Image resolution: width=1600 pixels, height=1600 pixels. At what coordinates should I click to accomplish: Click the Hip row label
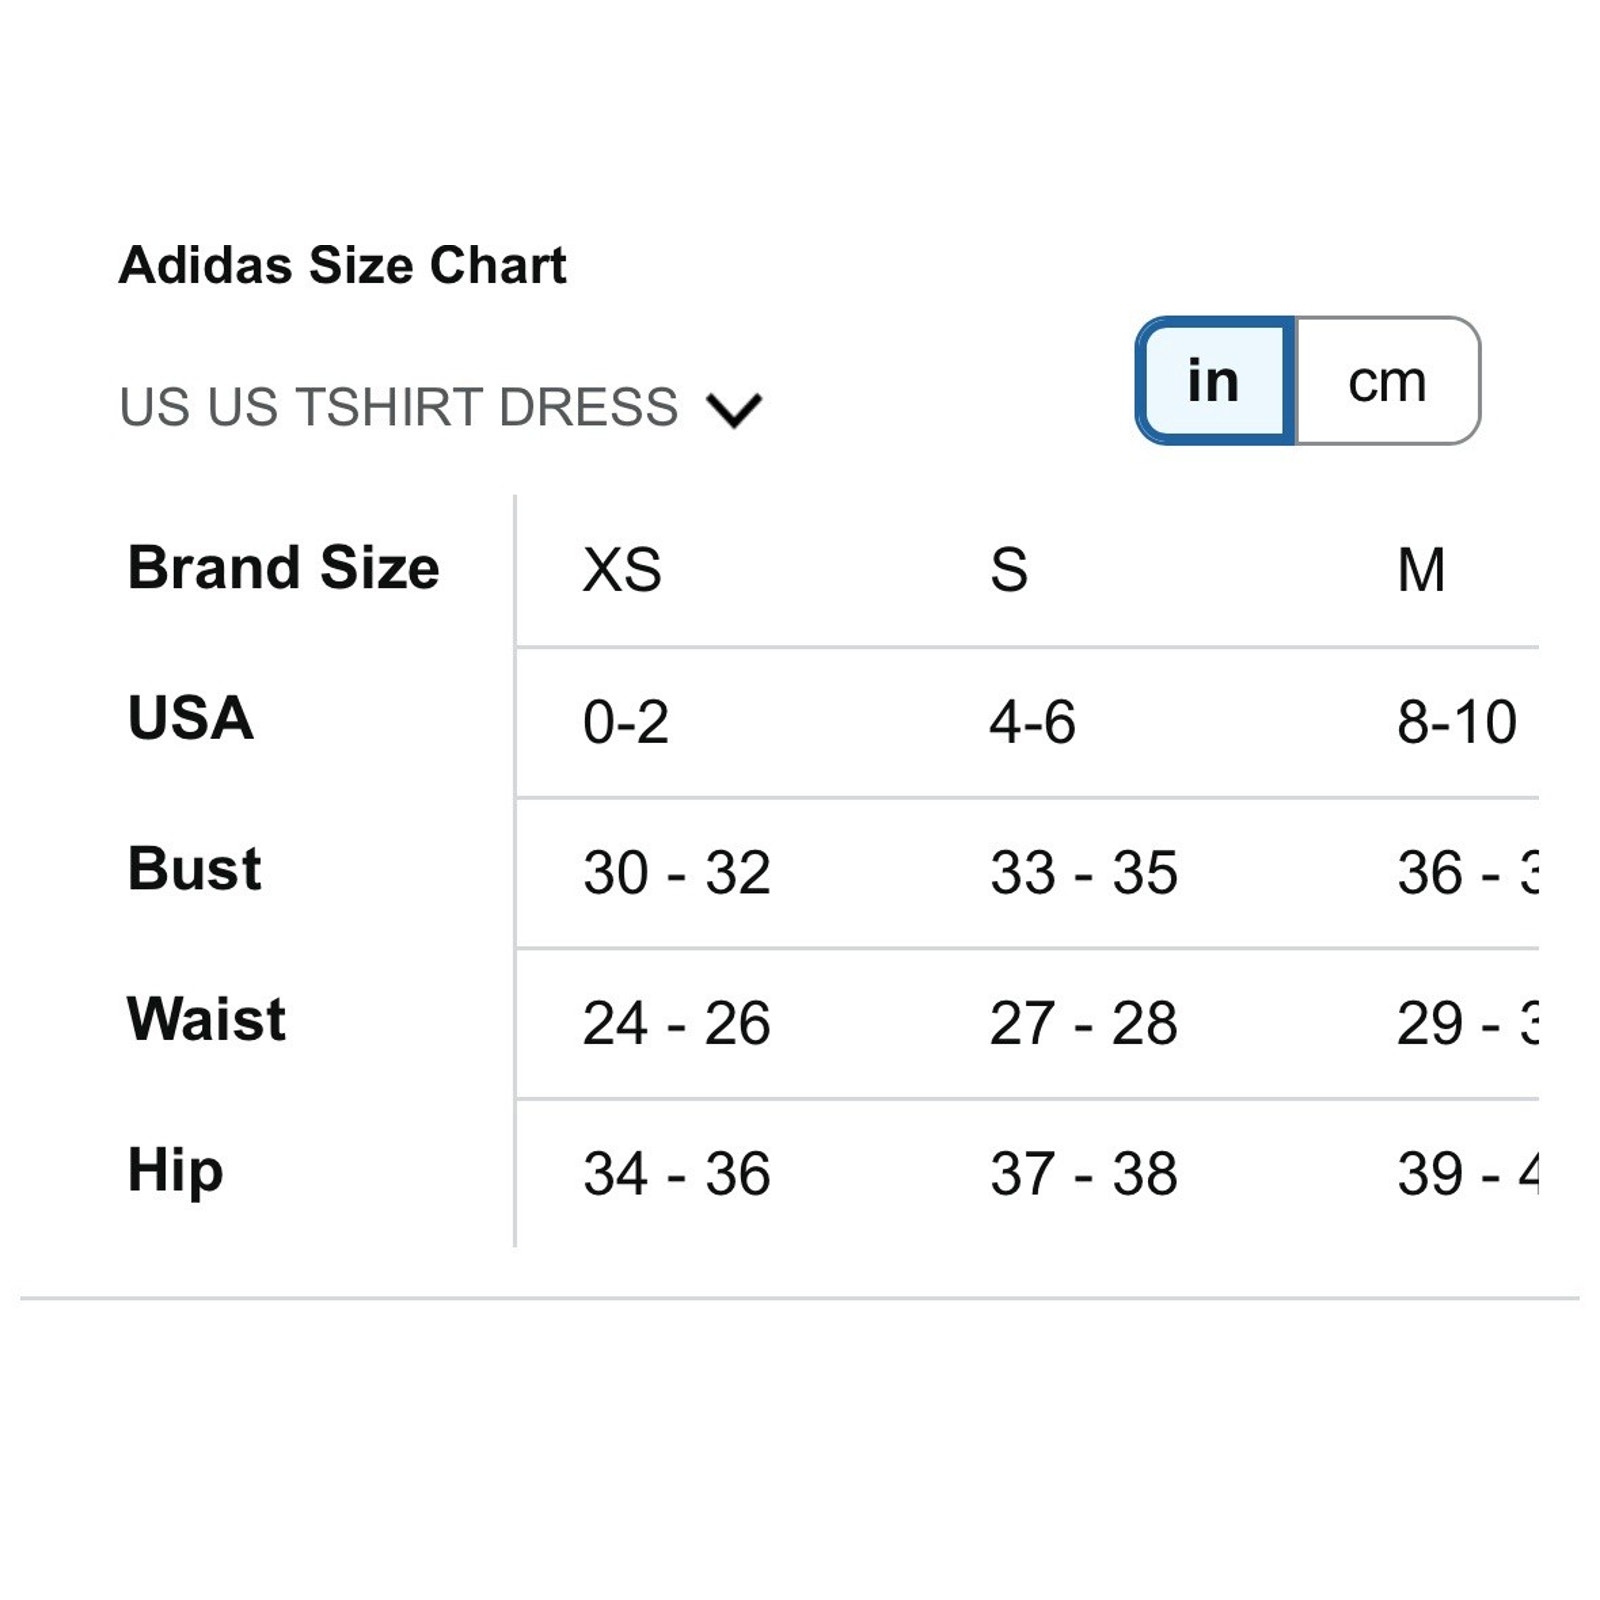[x=175, y=1171]
